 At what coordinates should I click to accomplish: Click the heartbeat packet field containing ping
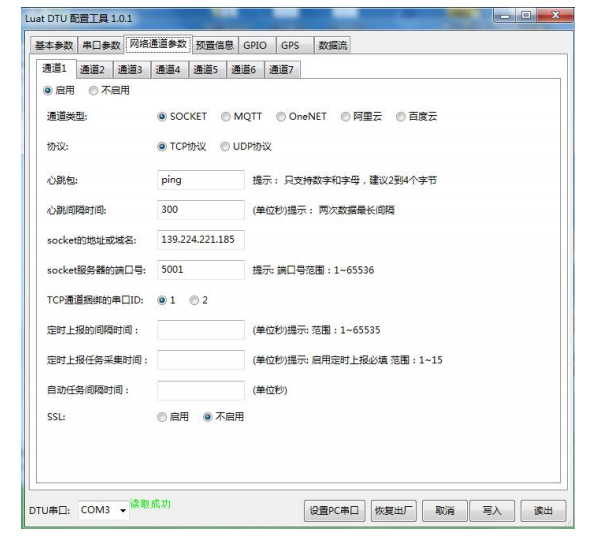click(x=201, y=180)
